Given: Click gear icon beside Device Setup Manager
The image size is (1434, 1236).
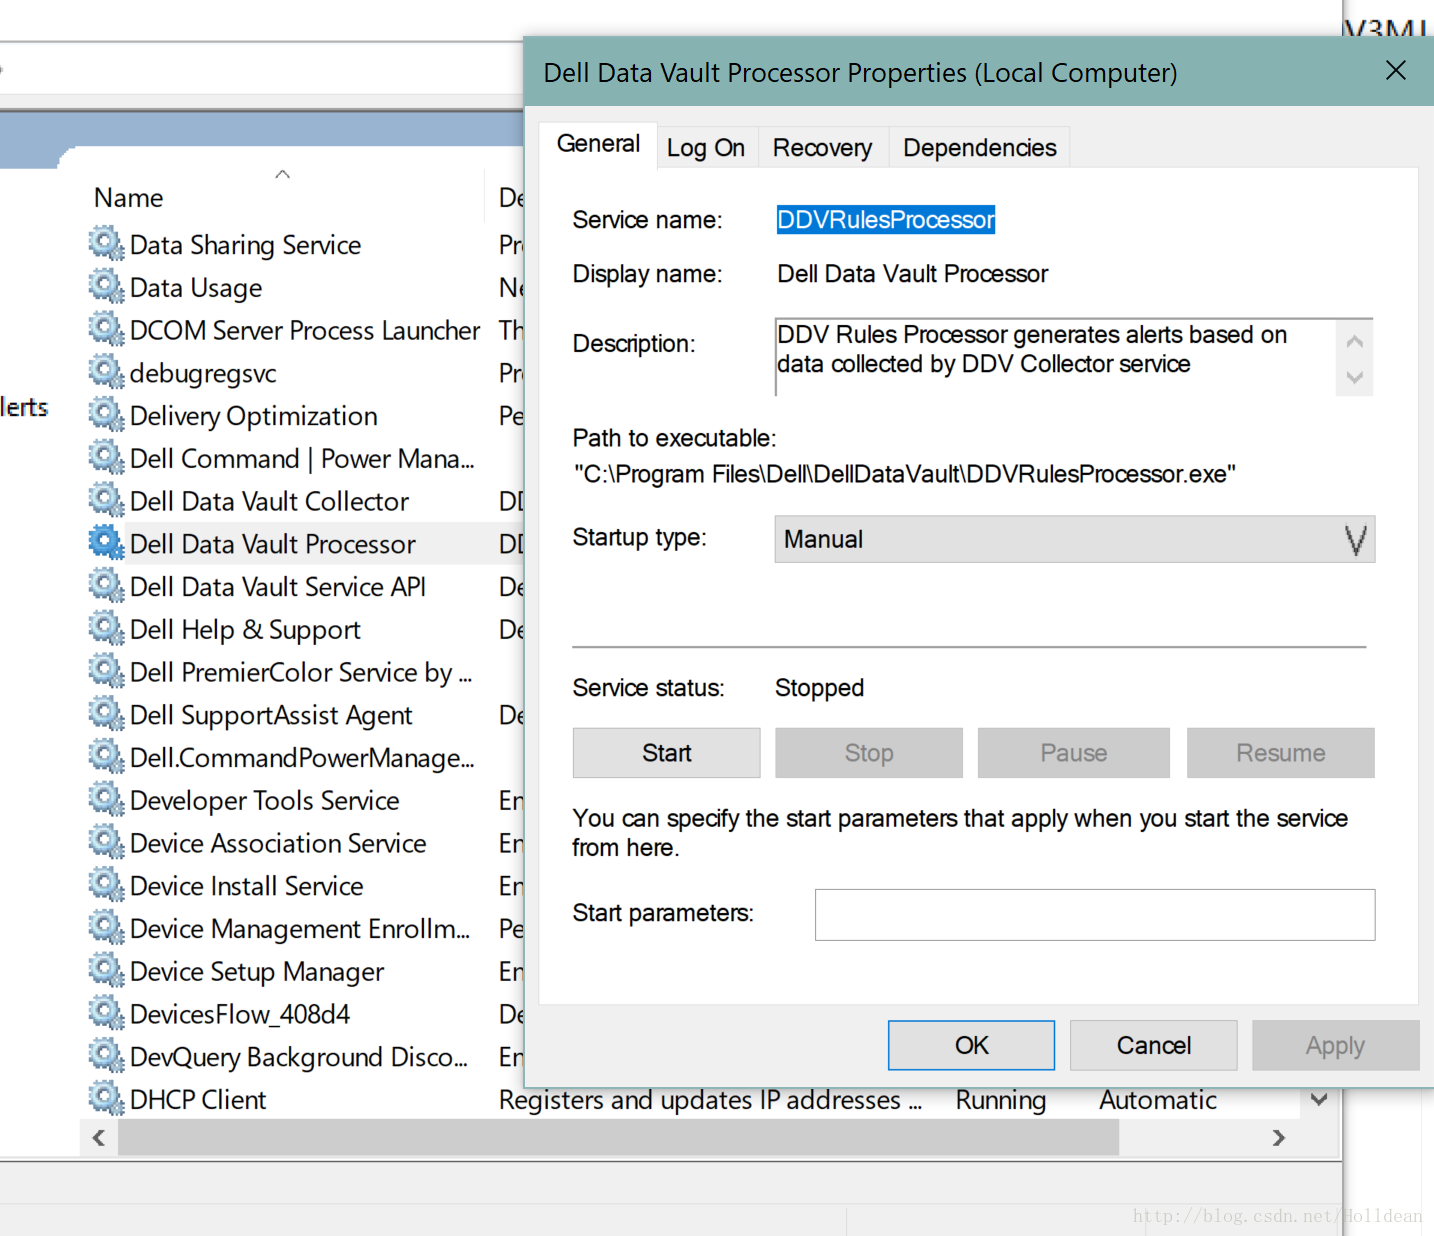Looking at the screenshot, I should (106, 970).
